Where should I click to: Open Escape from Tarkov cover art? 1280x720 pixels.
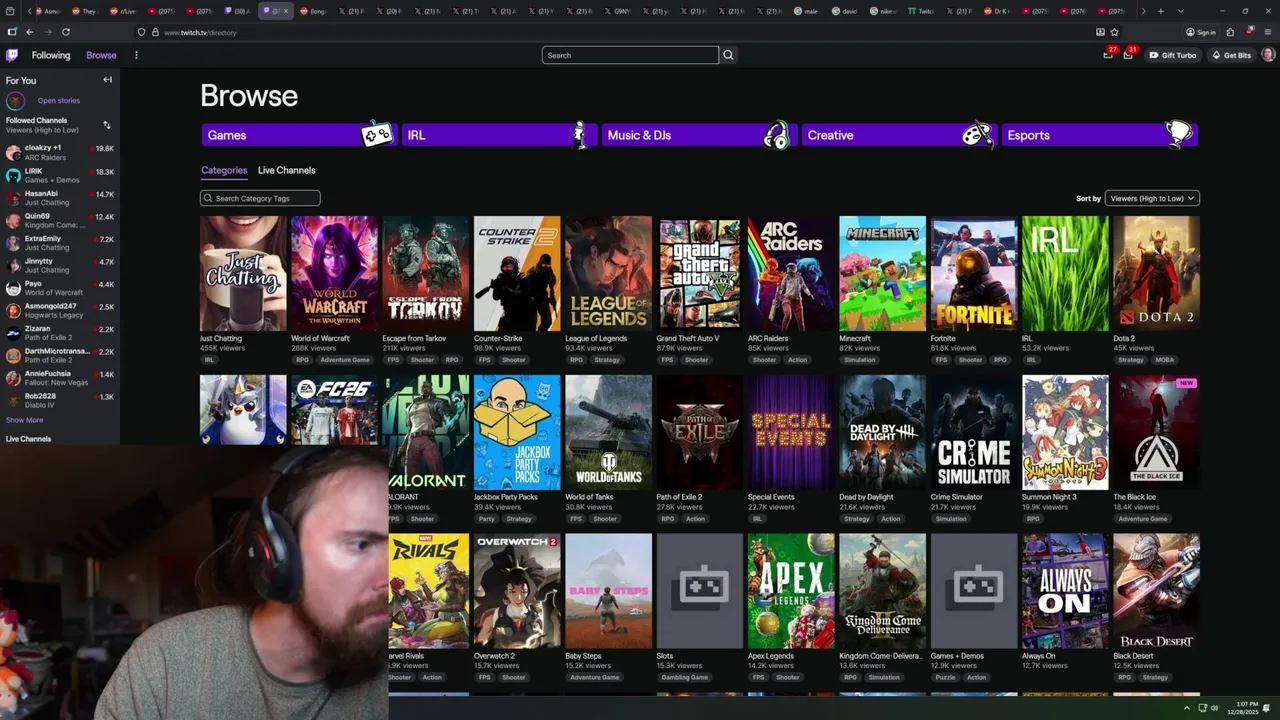tap(426, 273)
